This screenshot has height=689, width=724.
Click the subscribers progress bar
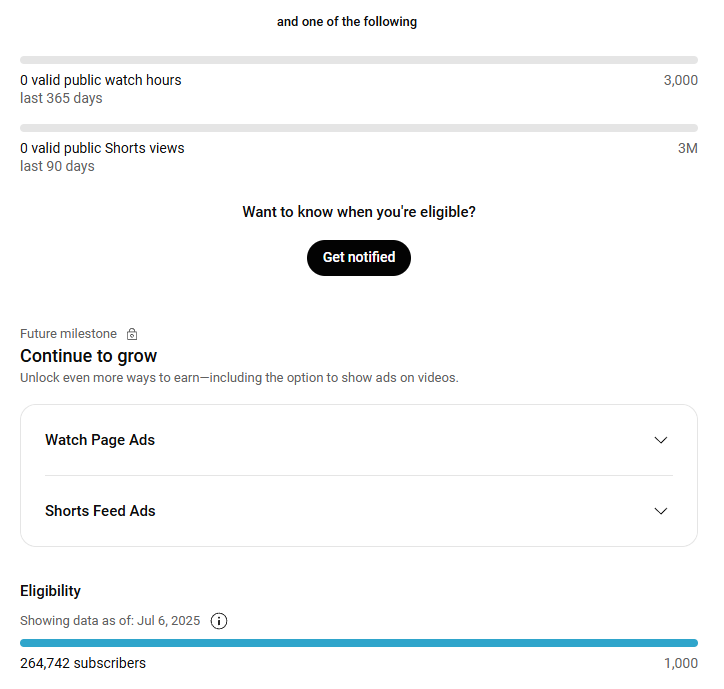(359, 643)
